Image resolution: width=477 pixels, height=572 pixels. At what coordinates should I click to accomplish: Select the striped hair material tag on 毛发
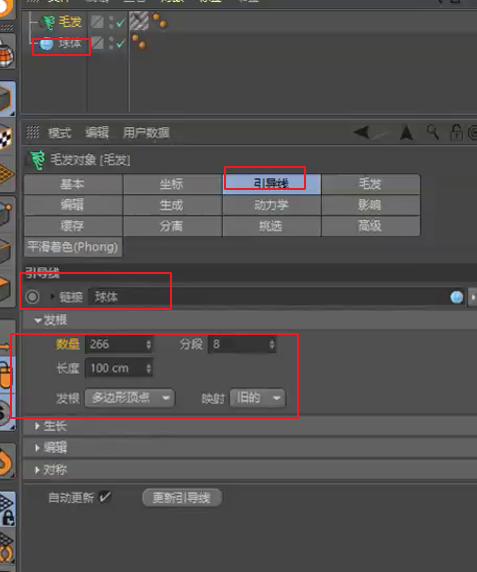click(x=139, y=21)
